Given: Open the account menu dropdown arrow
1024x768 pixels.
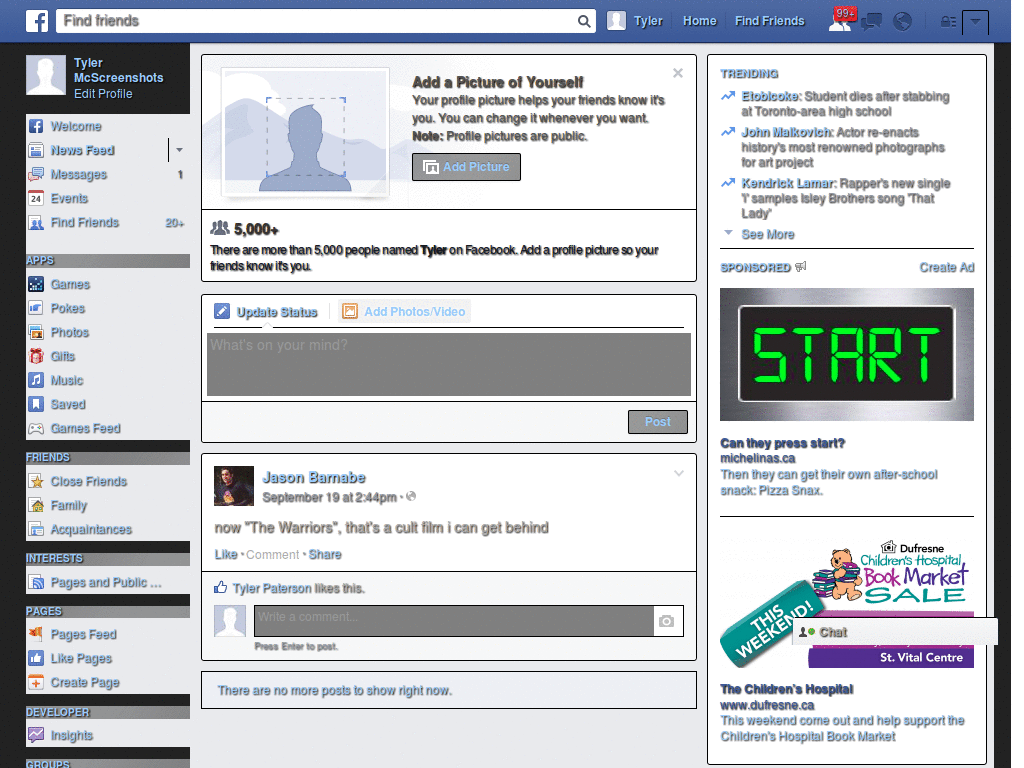Looking at the screenshot, I should [x=975, y=22].
